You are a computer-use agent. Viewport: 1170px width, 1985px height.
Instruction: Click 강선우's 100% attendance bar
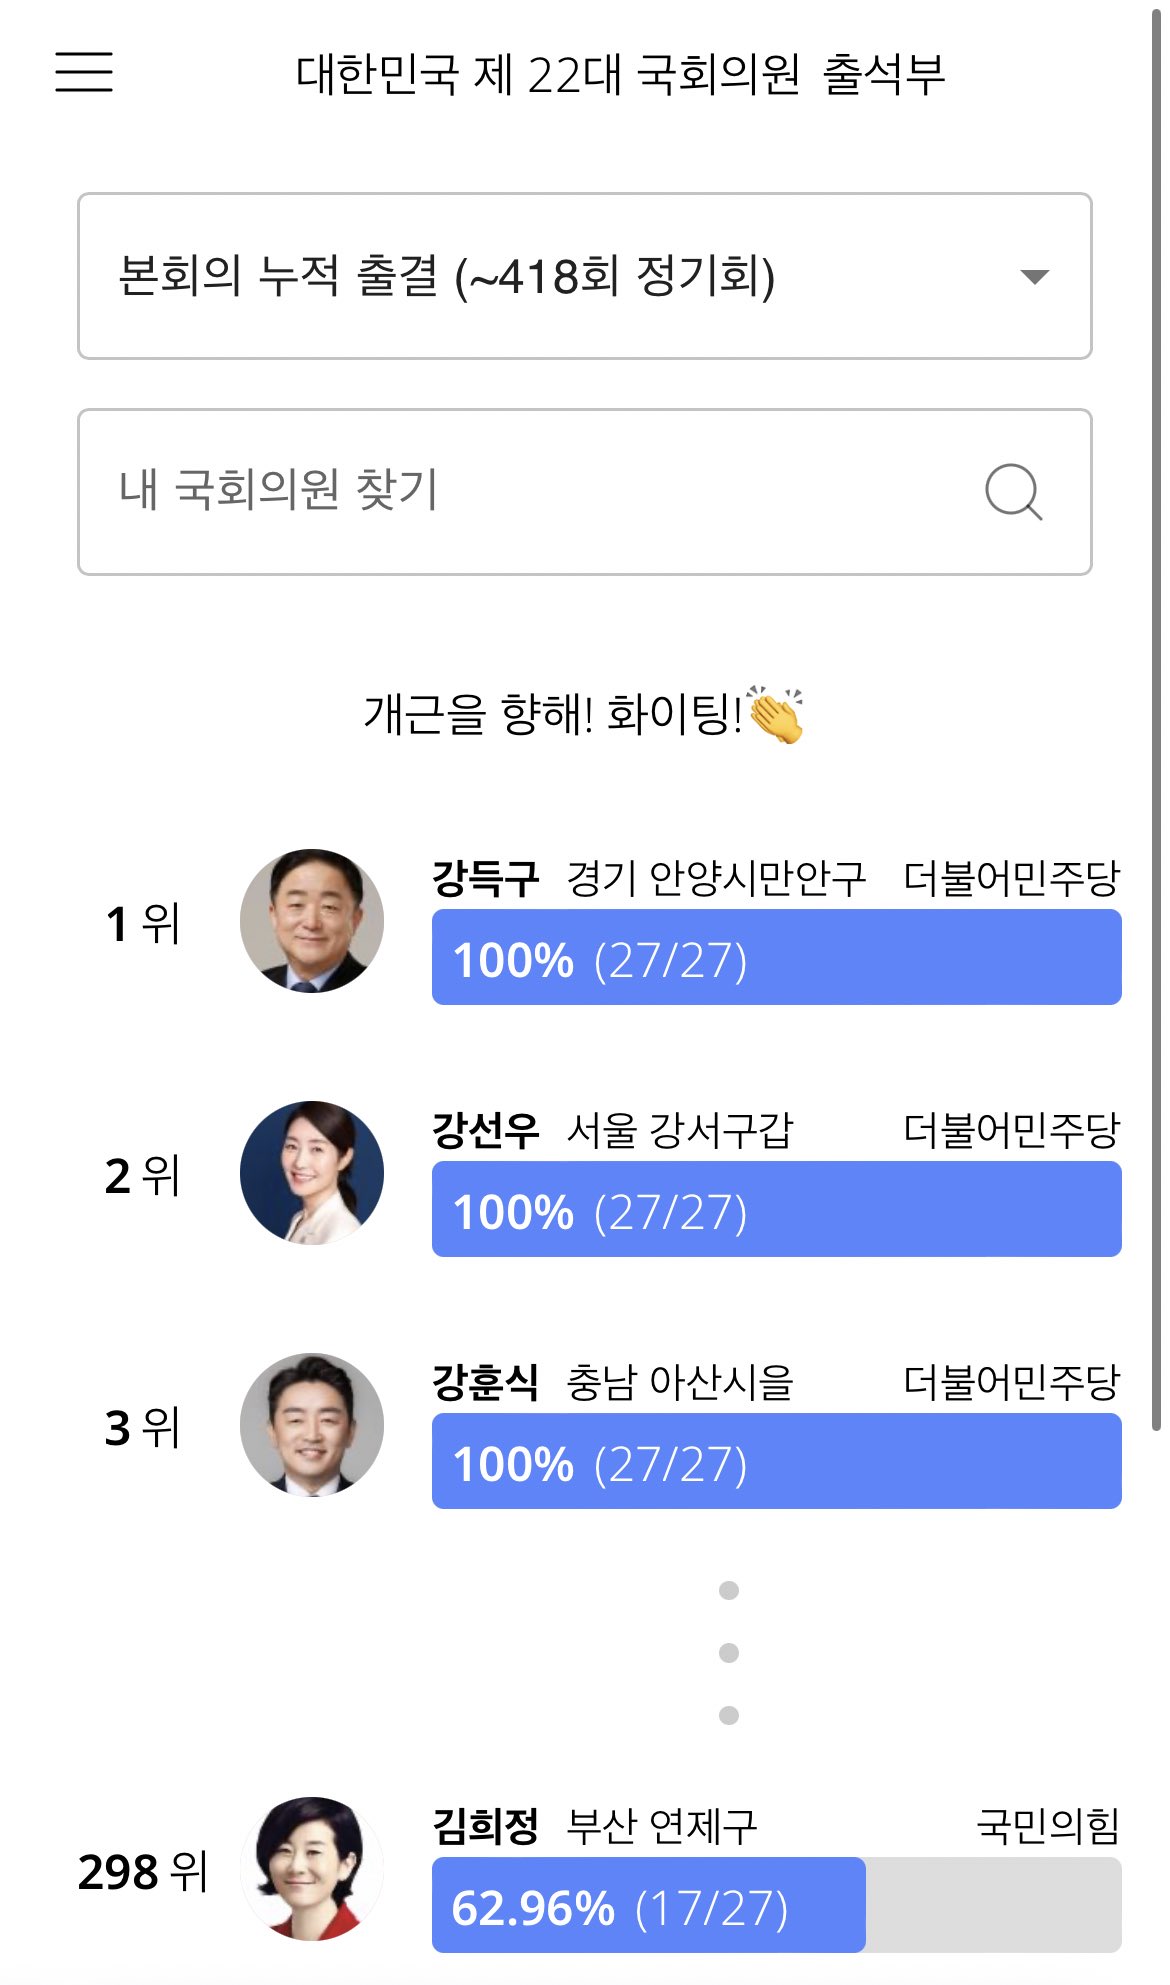(776, 1210)
